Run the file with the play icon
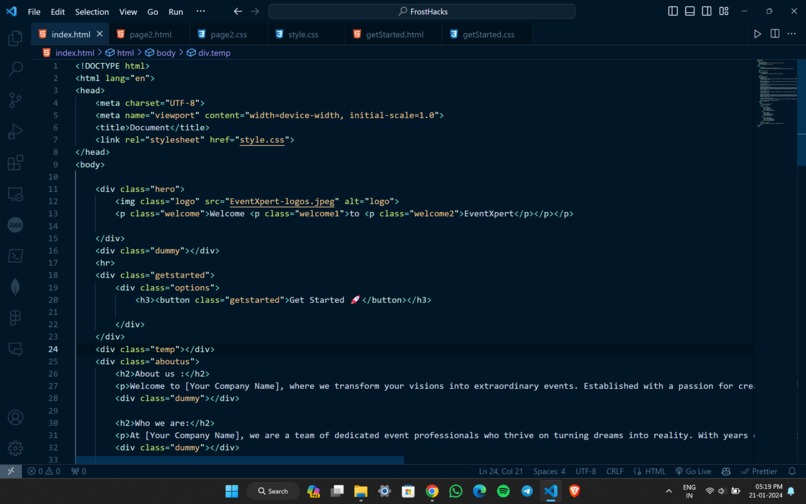This screenshot has width=806, height=504. point(757,34)
